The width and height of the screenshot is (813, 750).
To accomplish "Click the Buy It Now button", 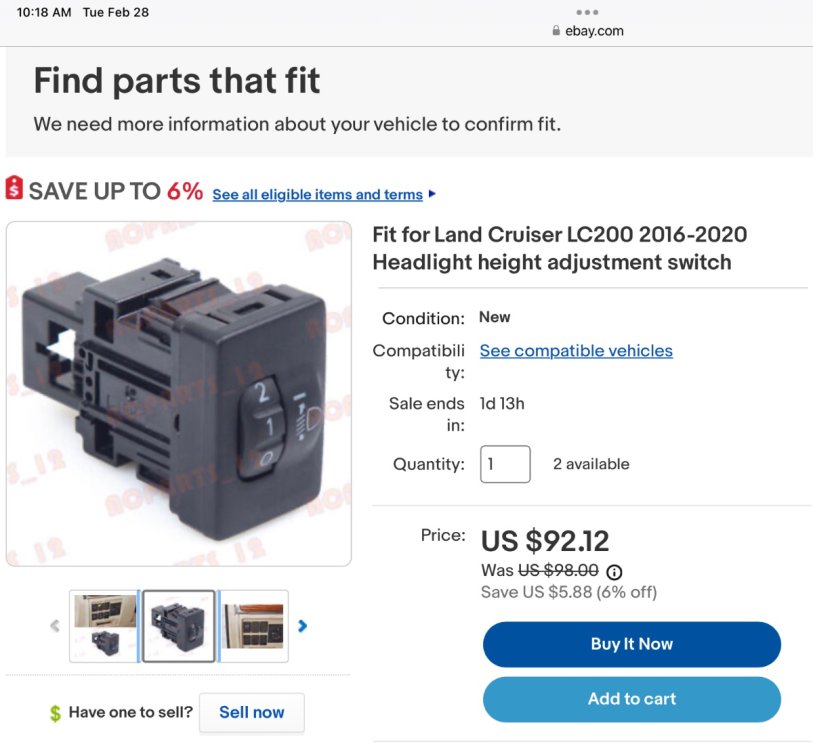I will (632, 644).
